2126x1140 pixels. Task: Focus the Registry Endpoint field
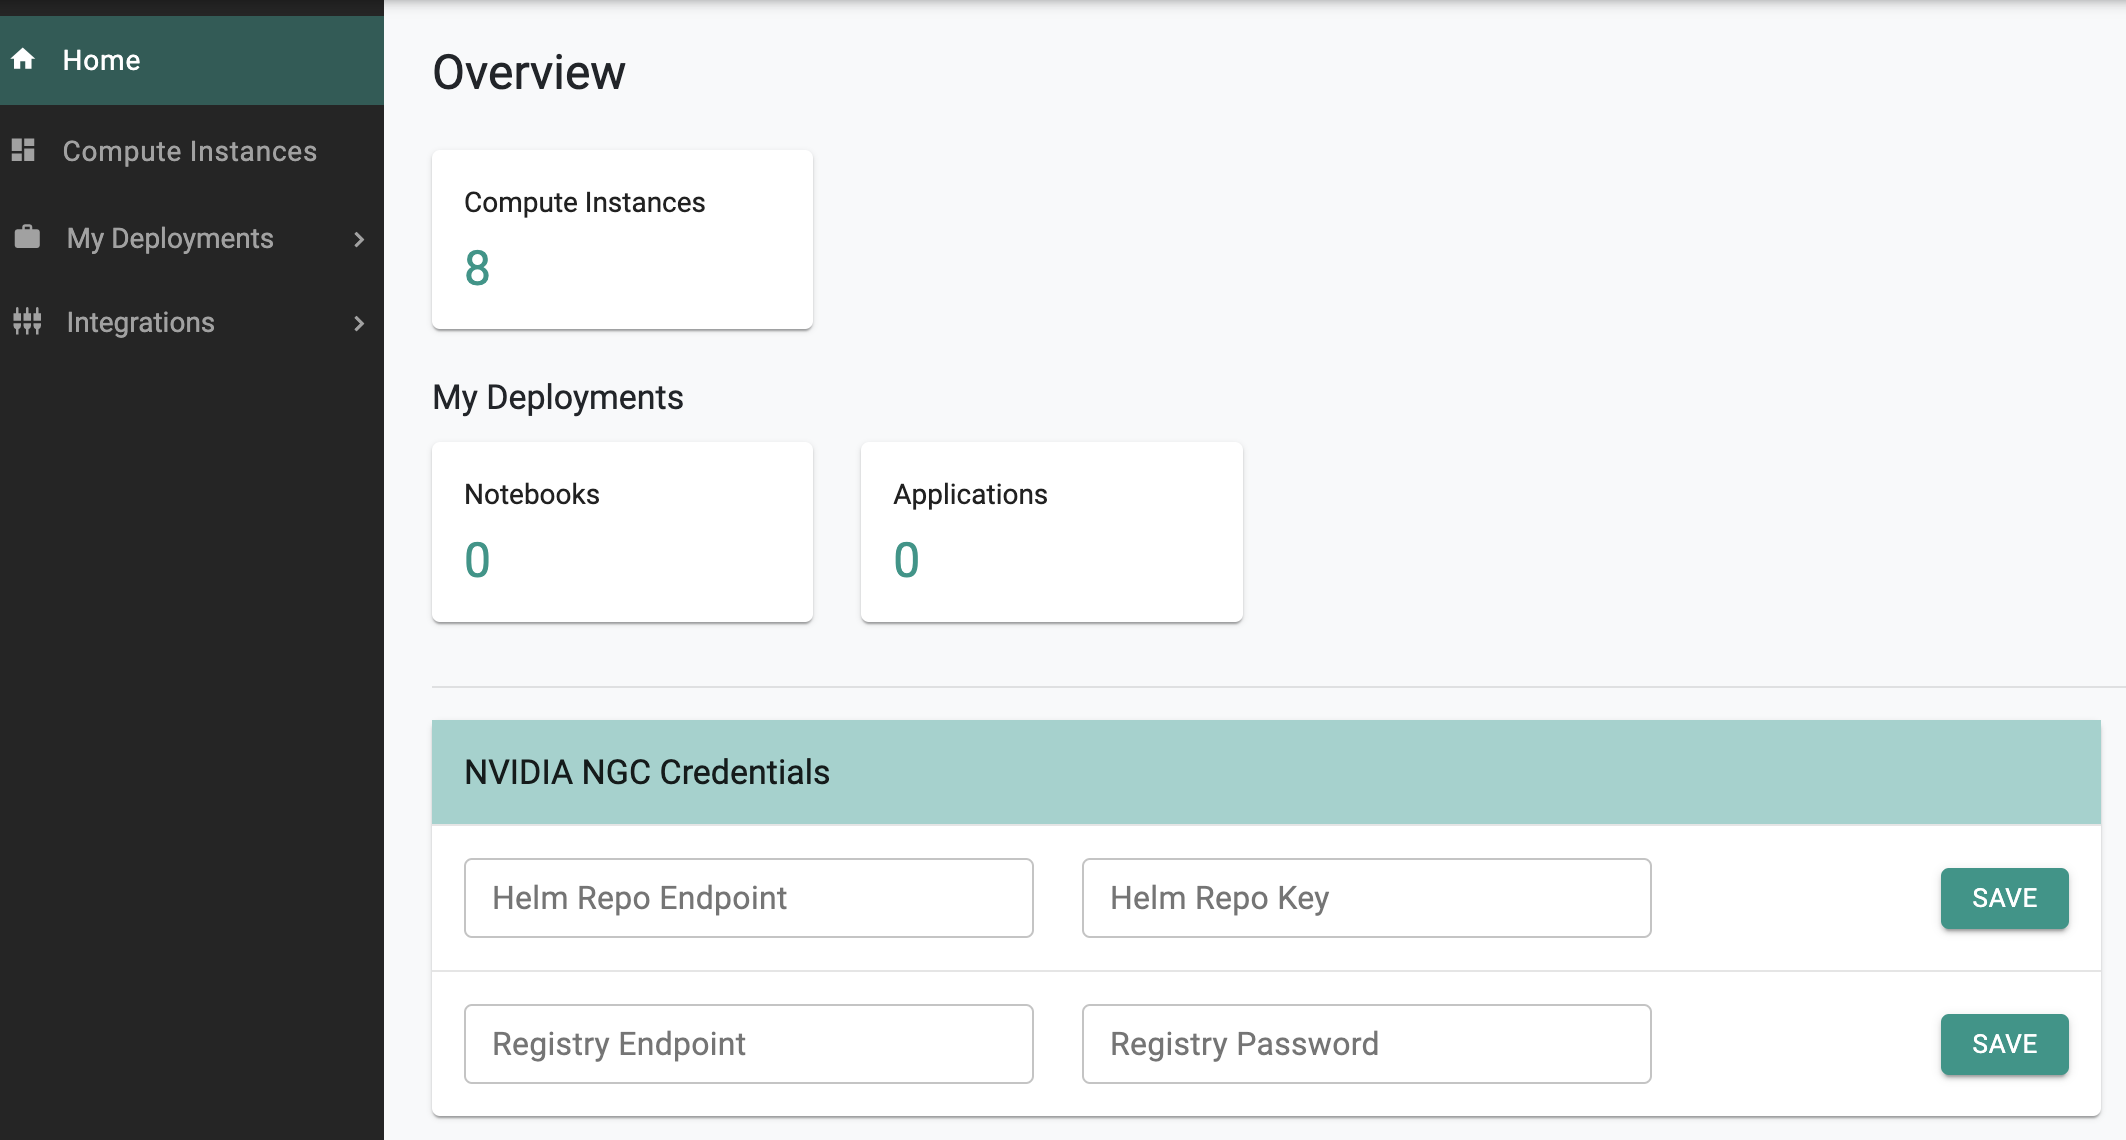748,1044
